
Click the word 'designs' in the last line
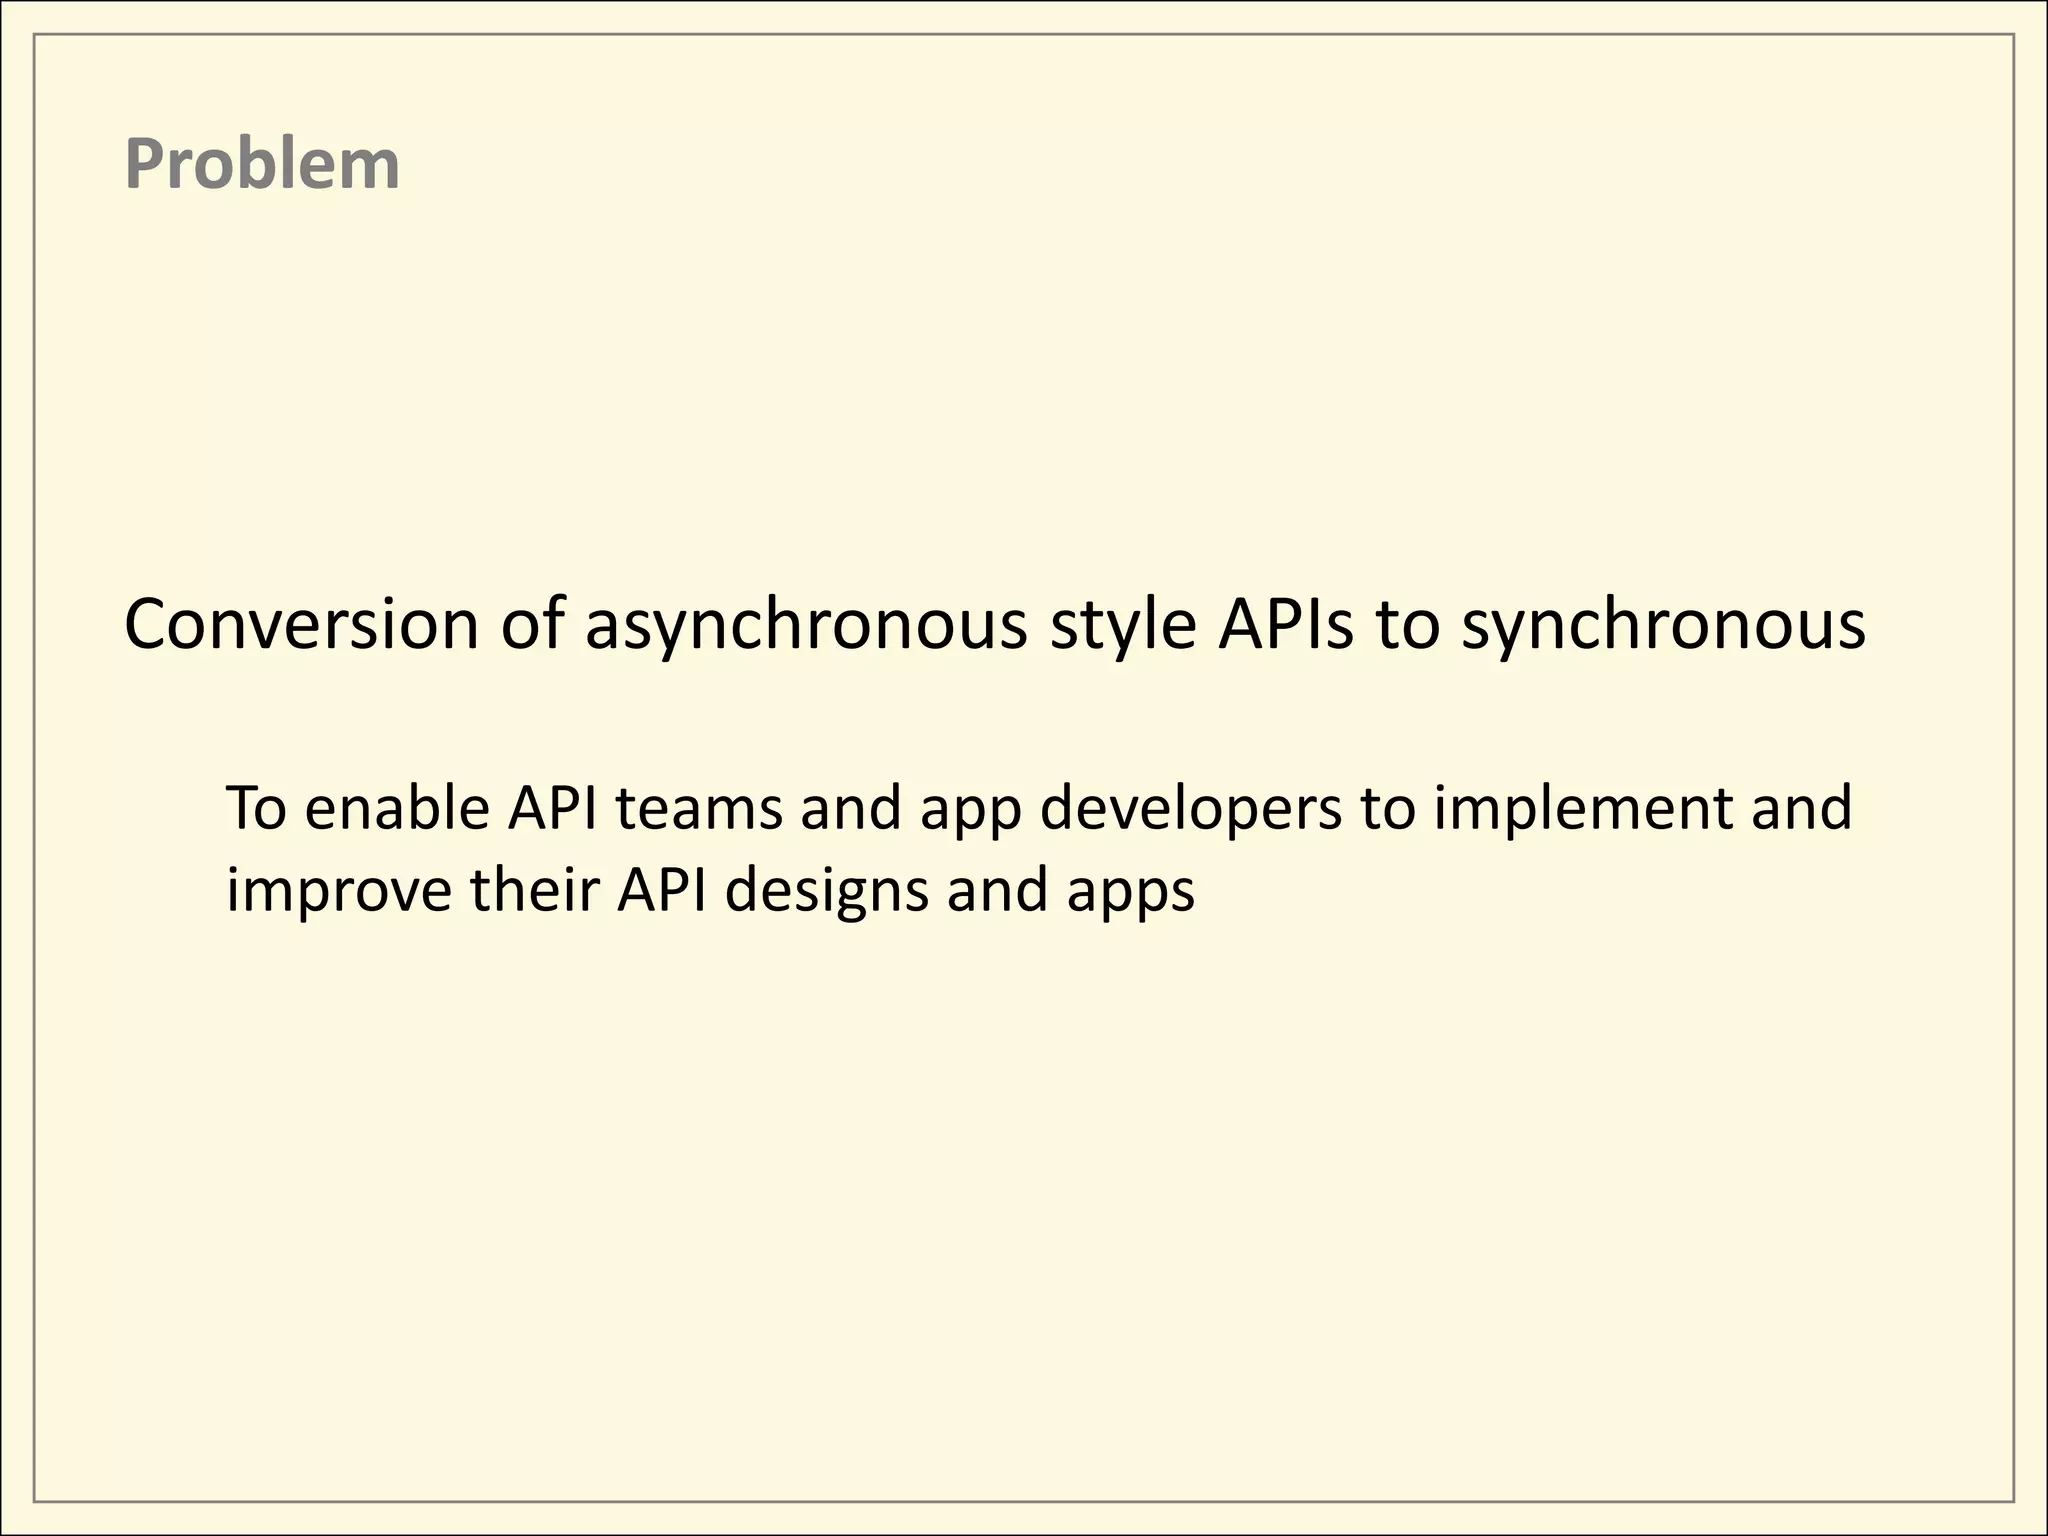pyautogui.click(x=827, y=889)
